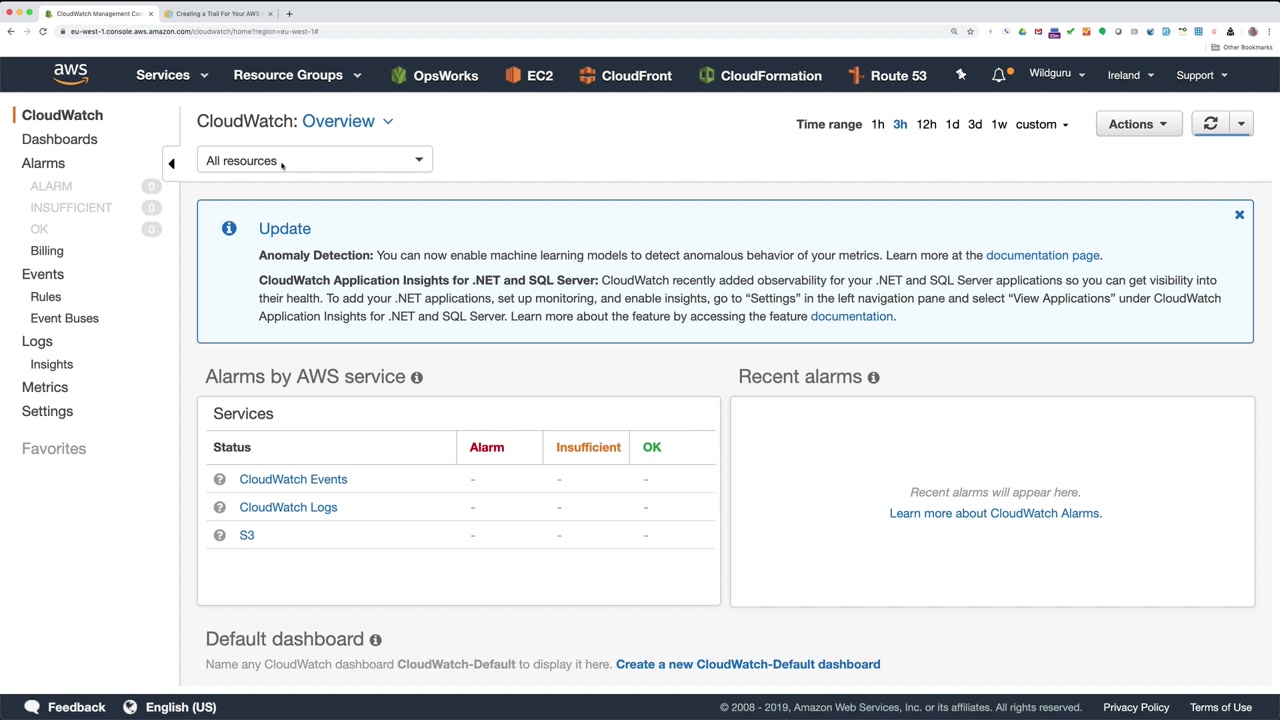
Task: Click the AWS logo home icon
Action: [x=71, y=75]
